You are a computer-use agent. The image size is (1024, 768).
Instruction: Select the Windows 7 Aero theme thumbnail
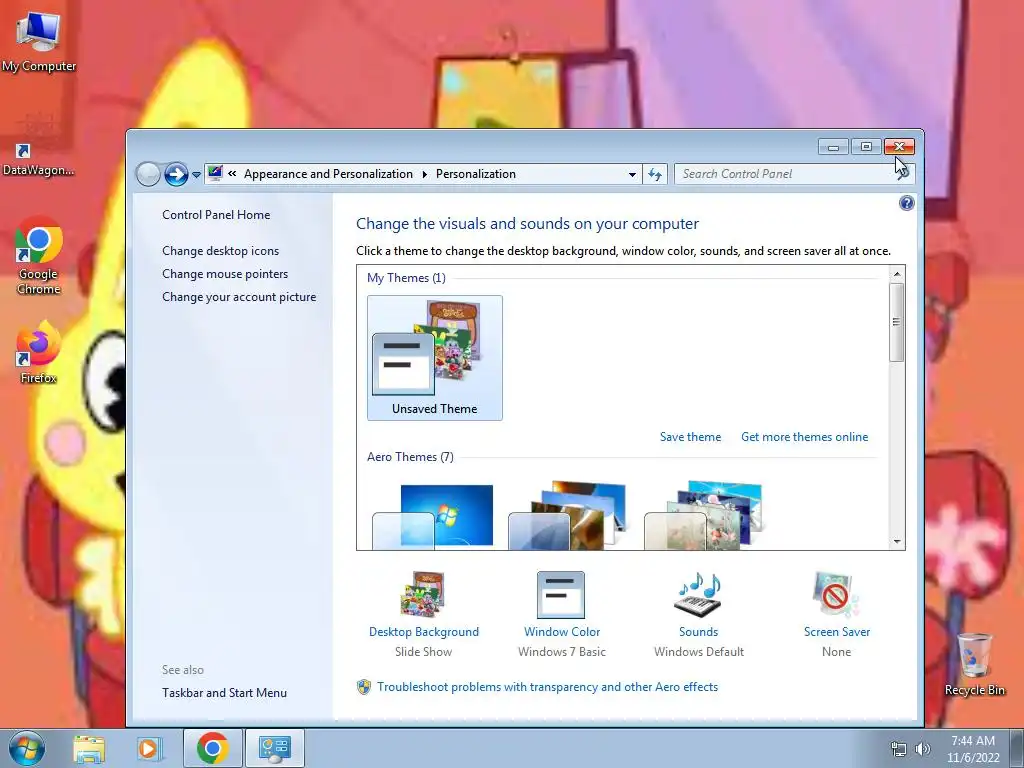click(433, 515)
